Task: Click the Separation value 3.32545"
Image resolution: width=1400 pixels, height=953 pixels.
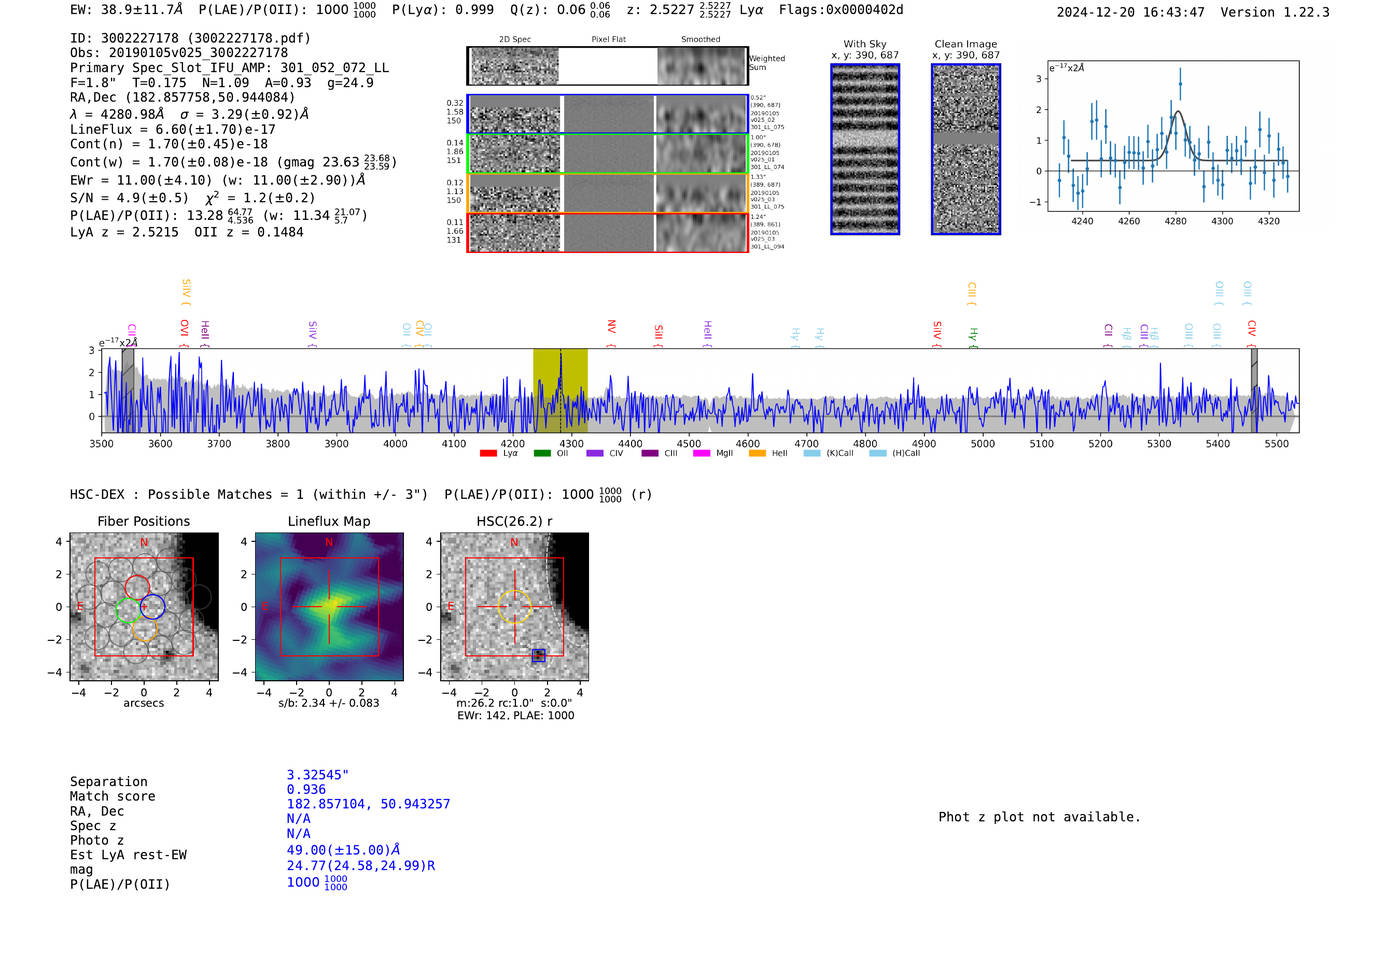Action: tap(318, 775)
